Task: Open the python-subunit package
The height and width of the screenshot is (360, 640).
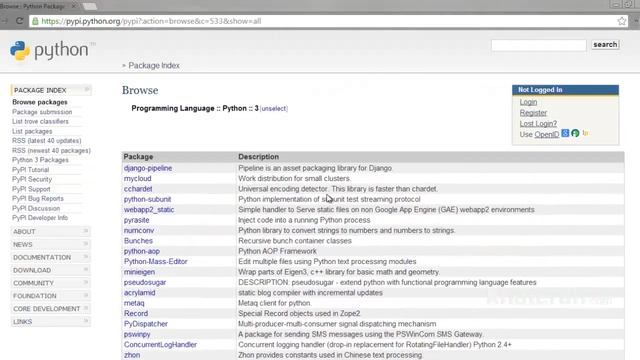Action: tap(147, 199)
